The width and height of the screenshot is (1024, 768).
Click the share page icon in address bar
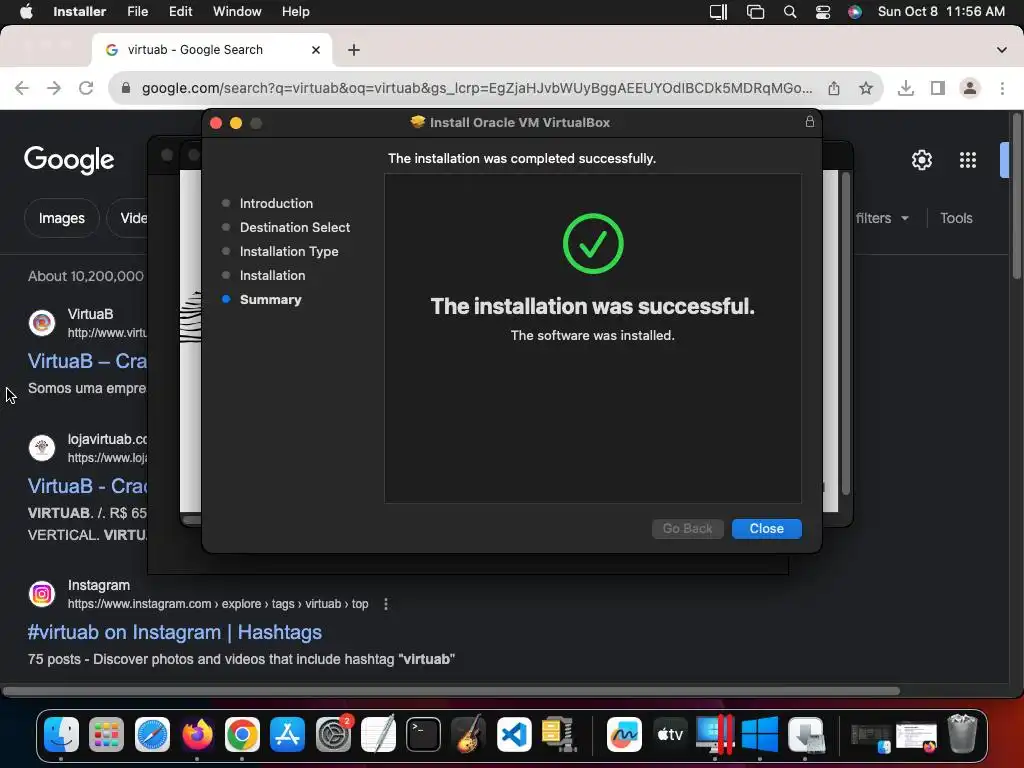[x=834, y=88]
